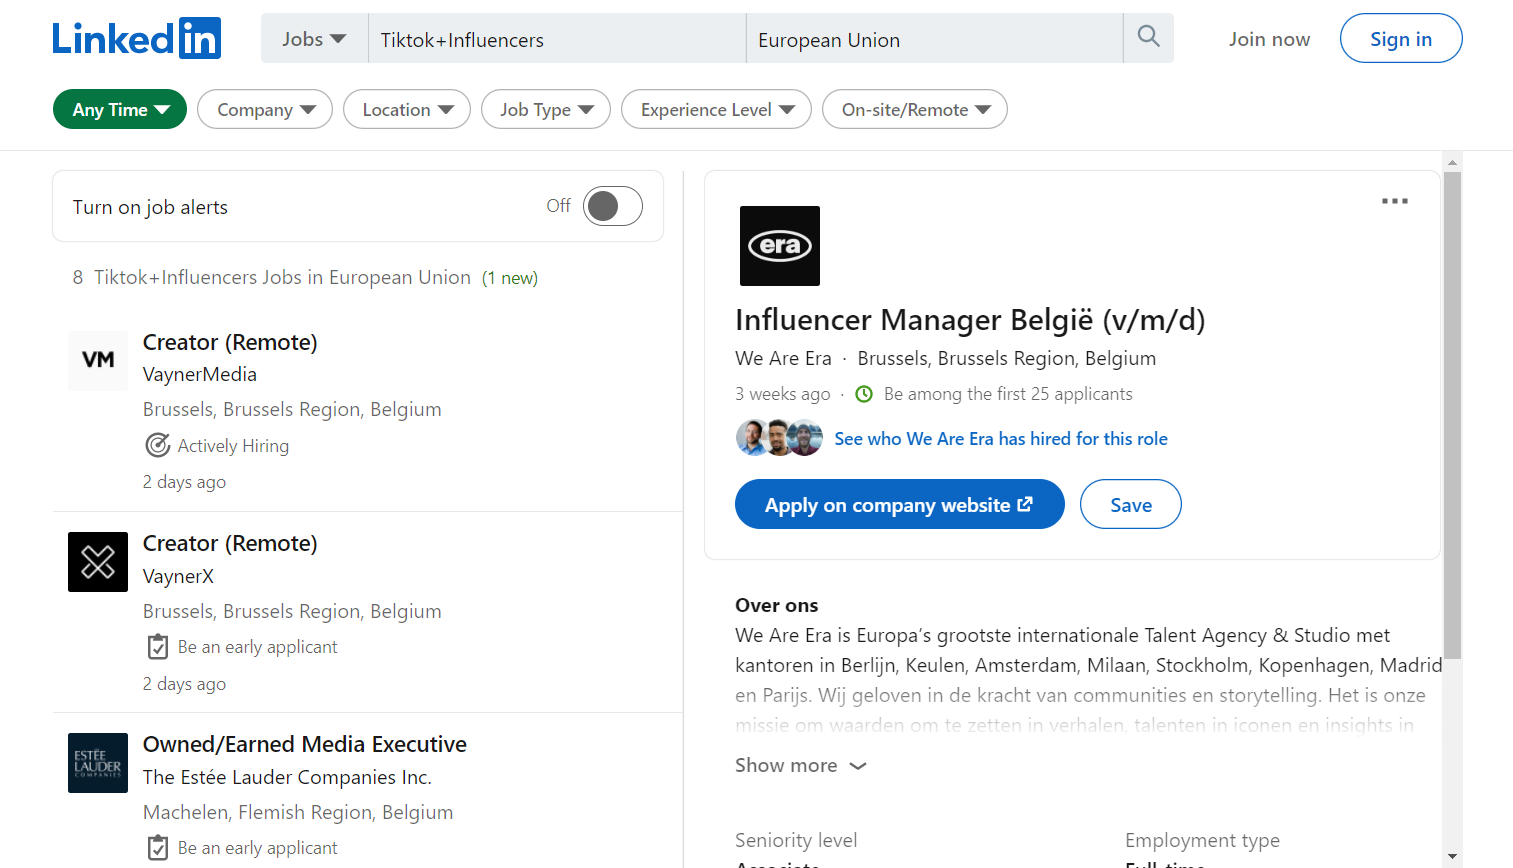Viewport: 1513px width, 868px height.
Task: Click the Influencer Manager België job title
Action: pyautogui.click(x=970, y=320)
